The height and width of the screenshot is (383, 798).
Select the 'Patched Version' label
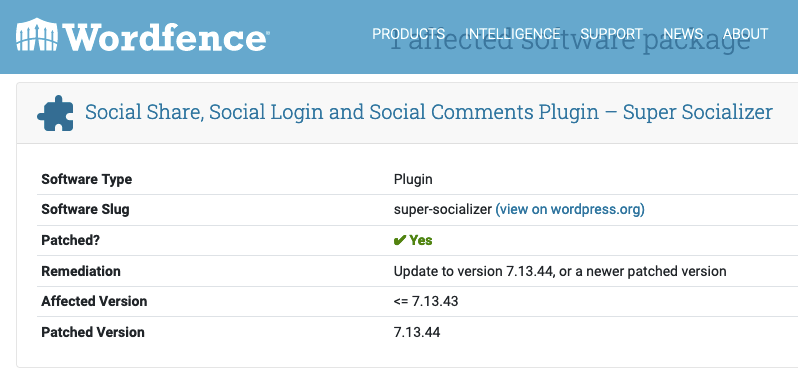pyautogui.click(x=93, y=332)
